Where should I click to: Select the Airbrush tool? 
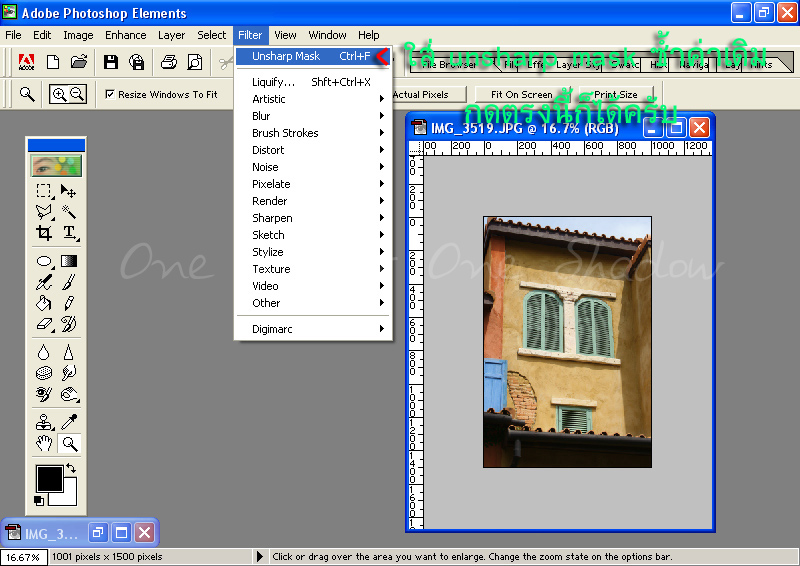[44, 282]
